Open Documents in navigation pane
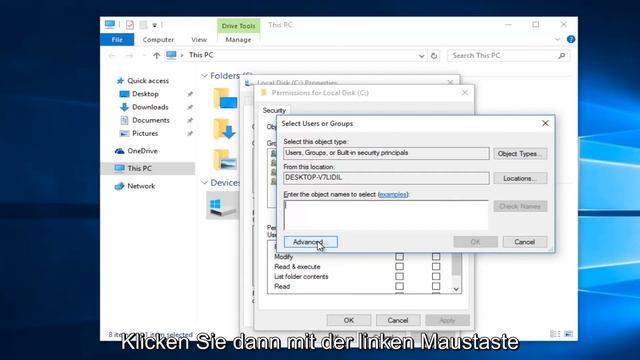The height and width of the screenshot is (360, 640). [x=151, y=120]
